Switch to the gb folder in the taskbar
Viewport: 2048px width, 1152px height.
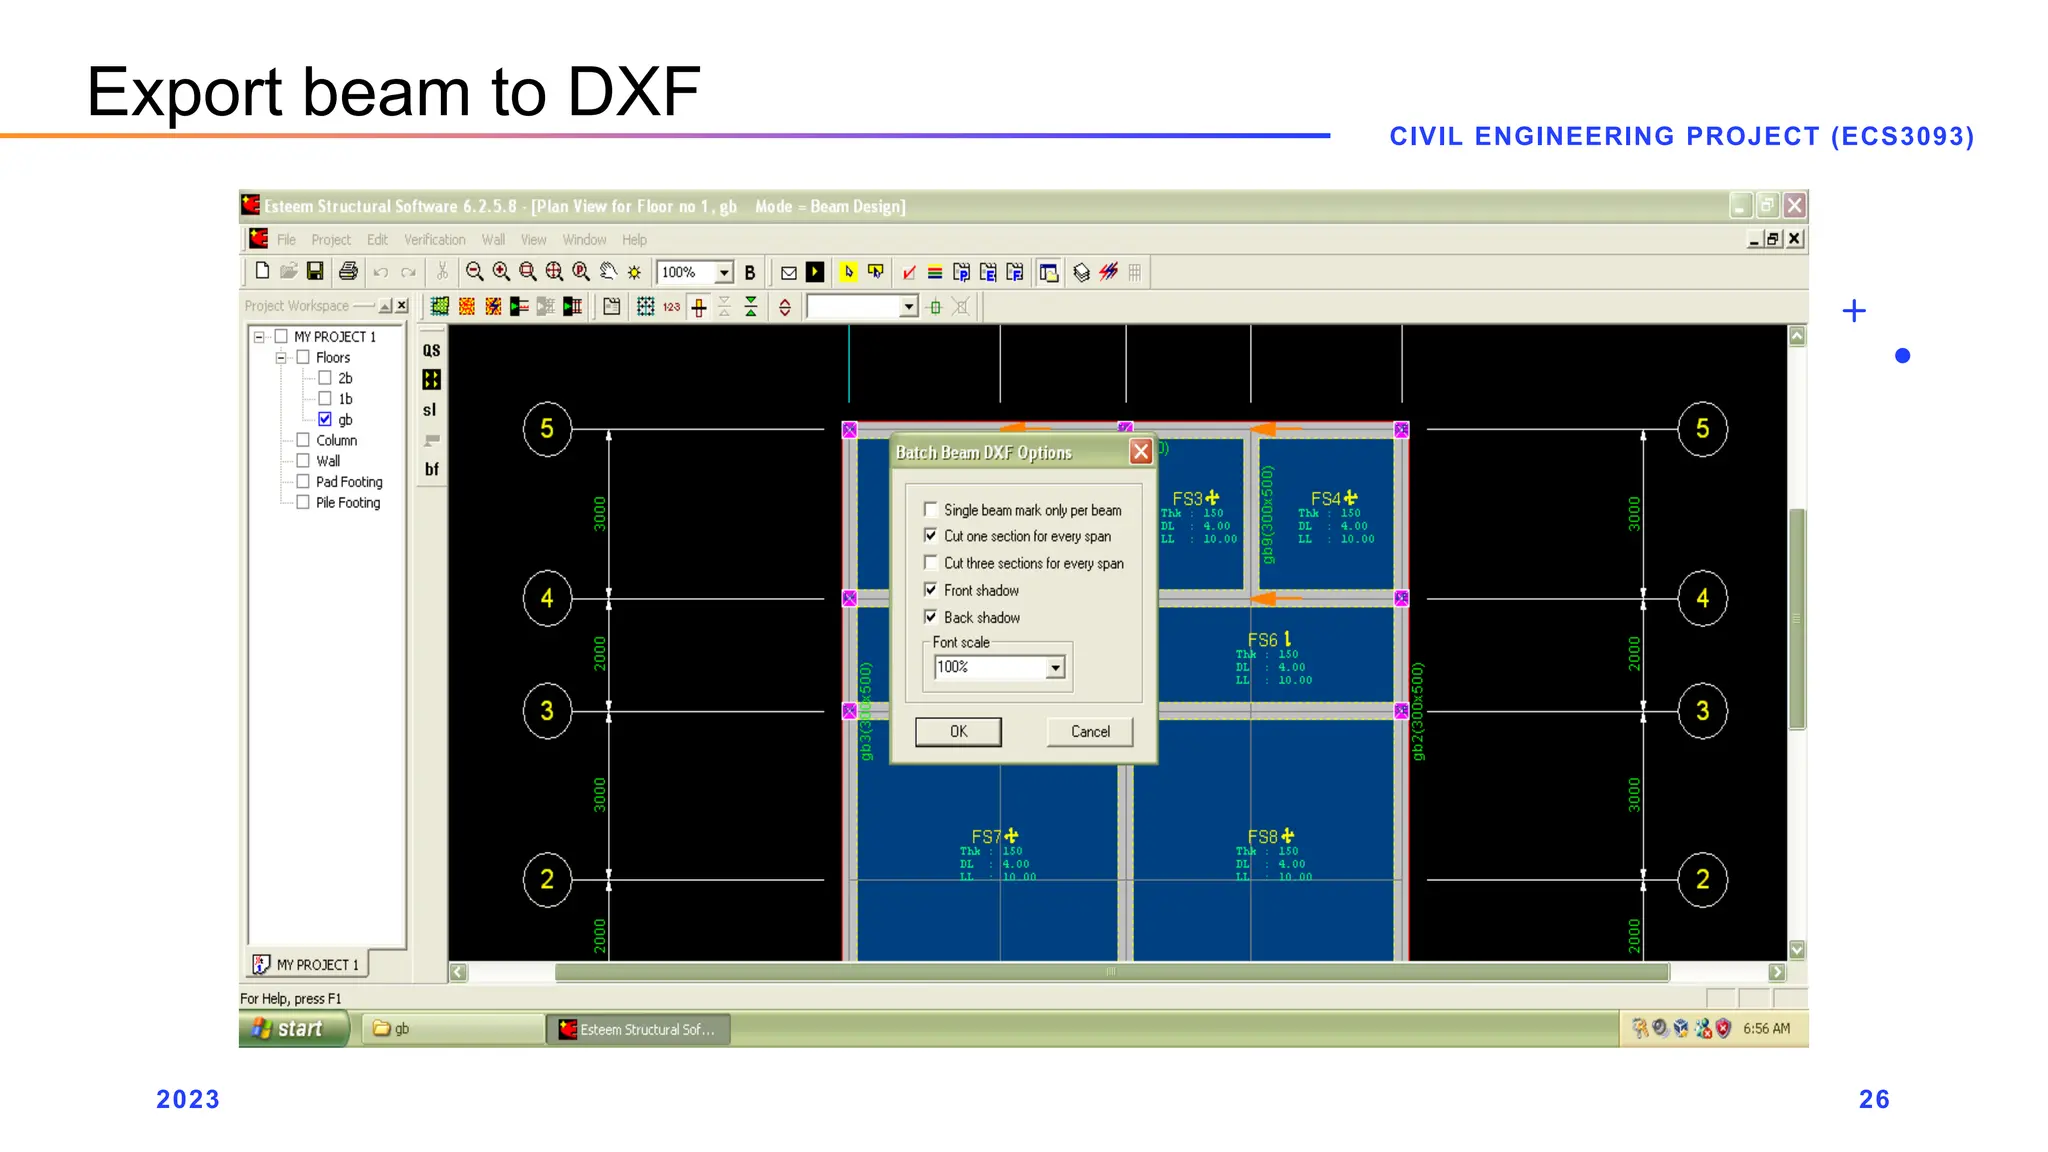pyautogui.click(x=455, y=1028)
